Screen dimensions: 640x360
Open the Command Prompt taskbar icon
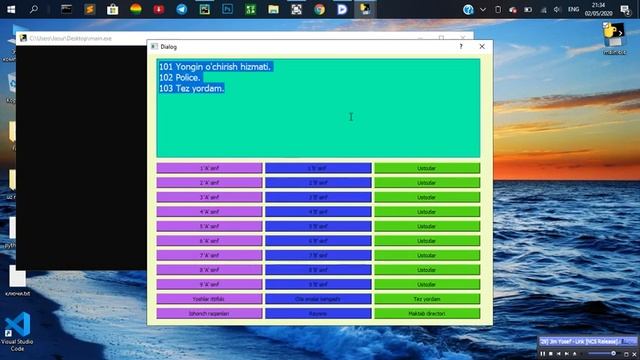[x=66, y=9]
